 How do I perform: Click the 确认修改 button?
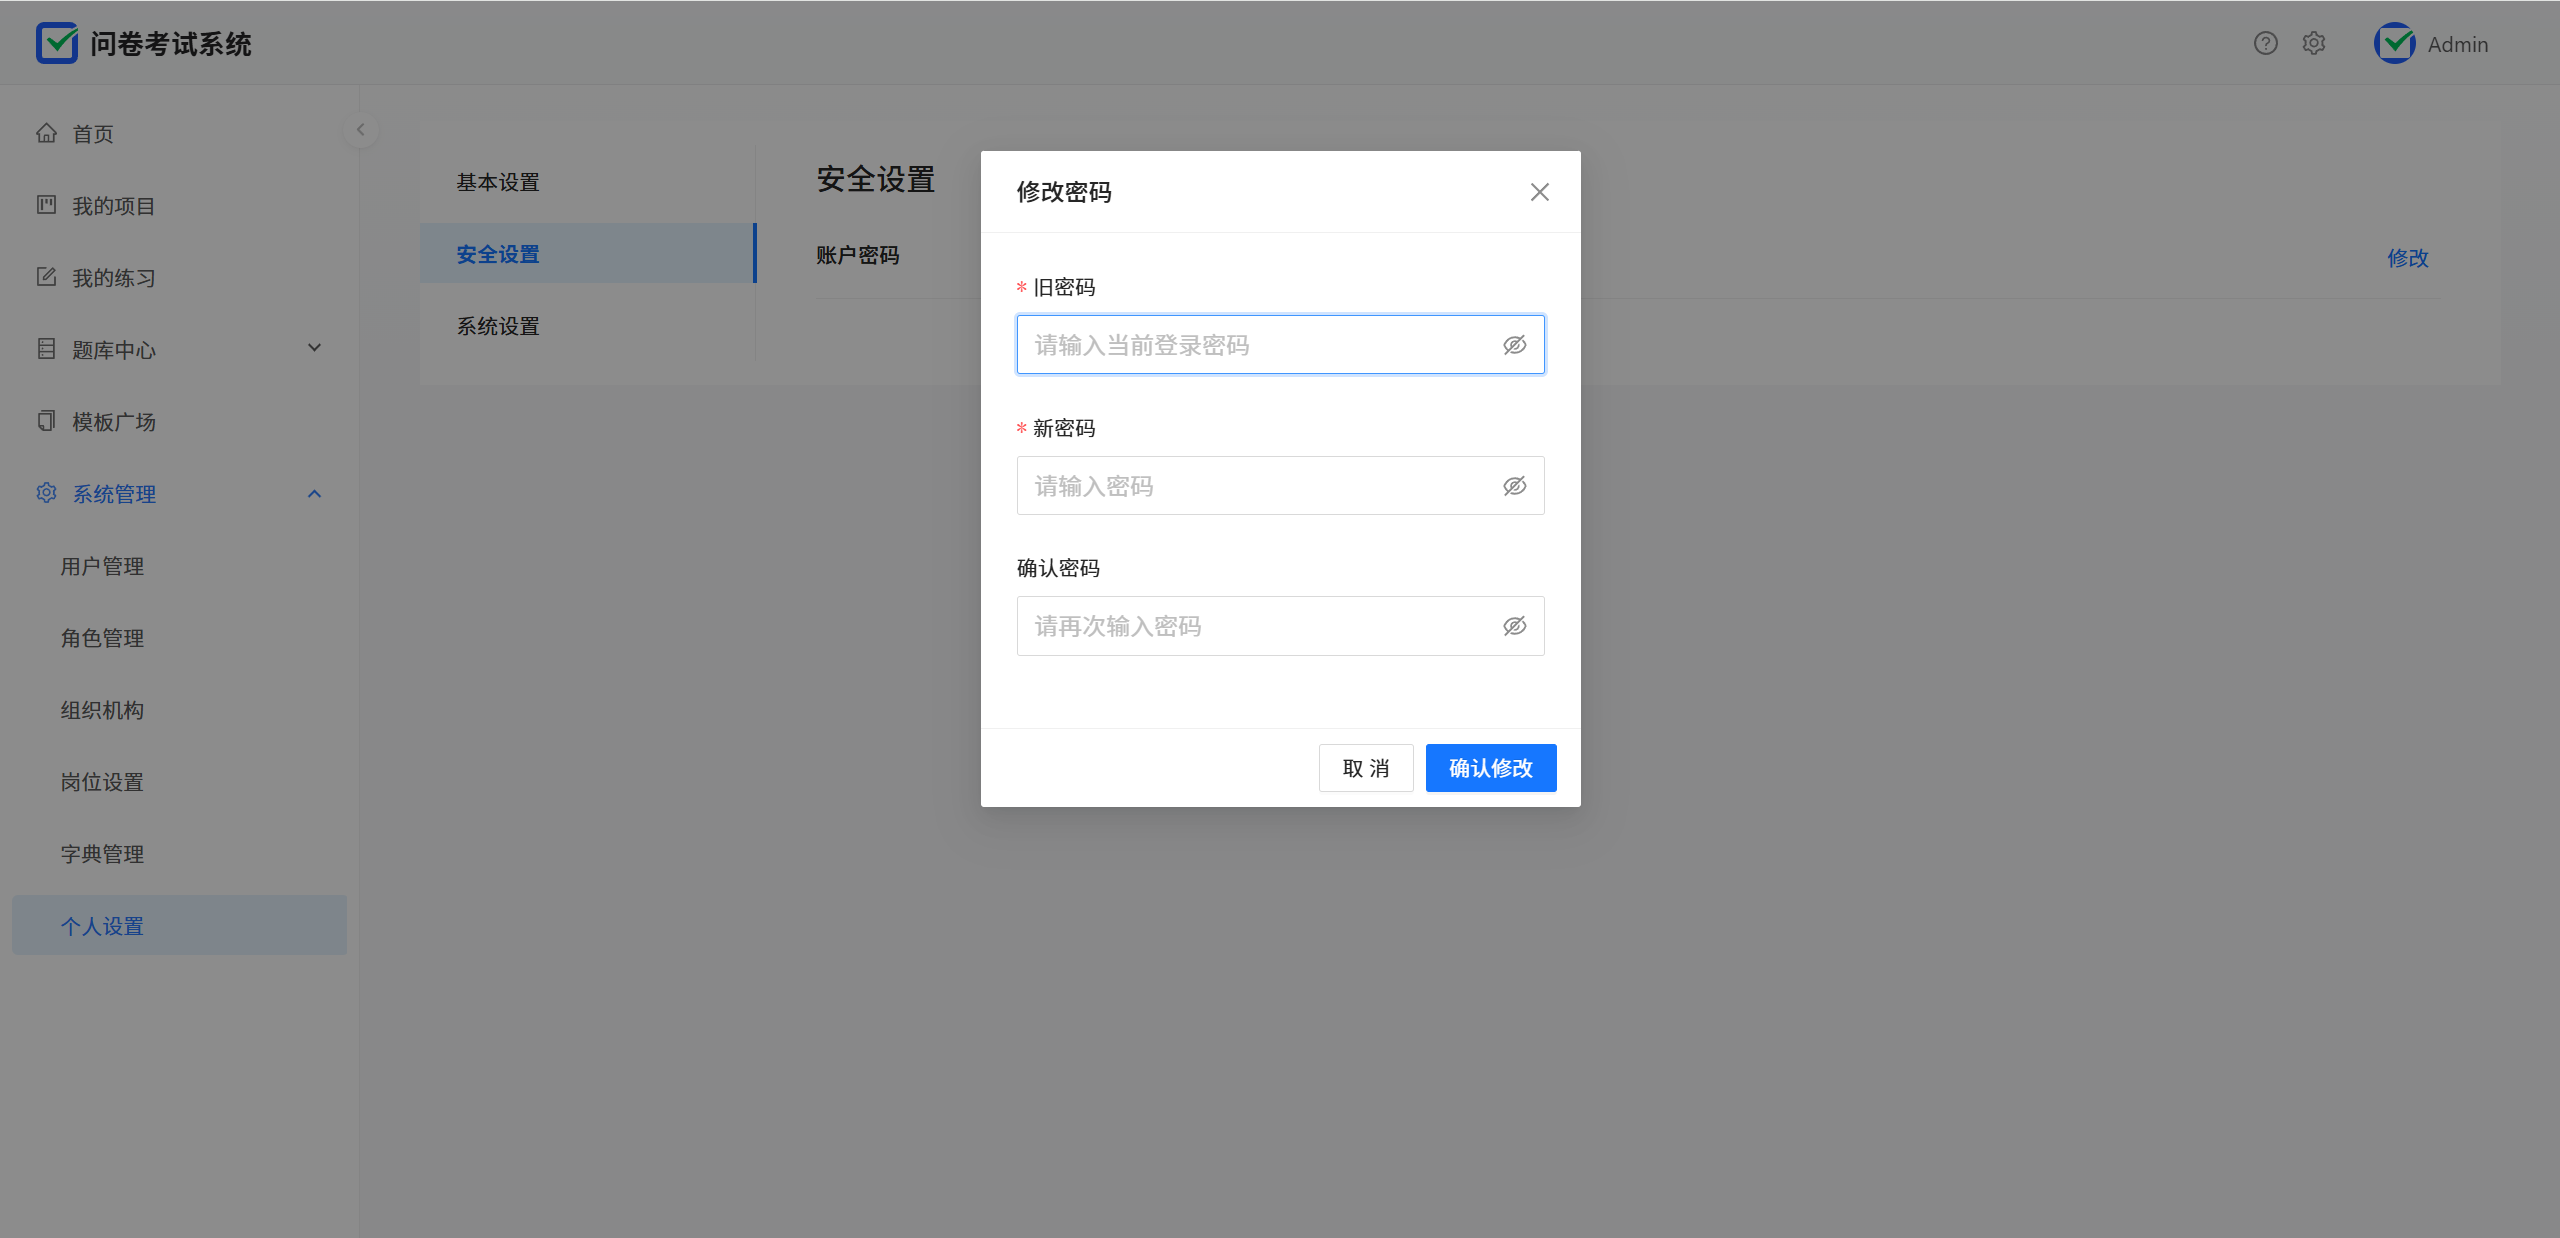(x=1491, y=768)
